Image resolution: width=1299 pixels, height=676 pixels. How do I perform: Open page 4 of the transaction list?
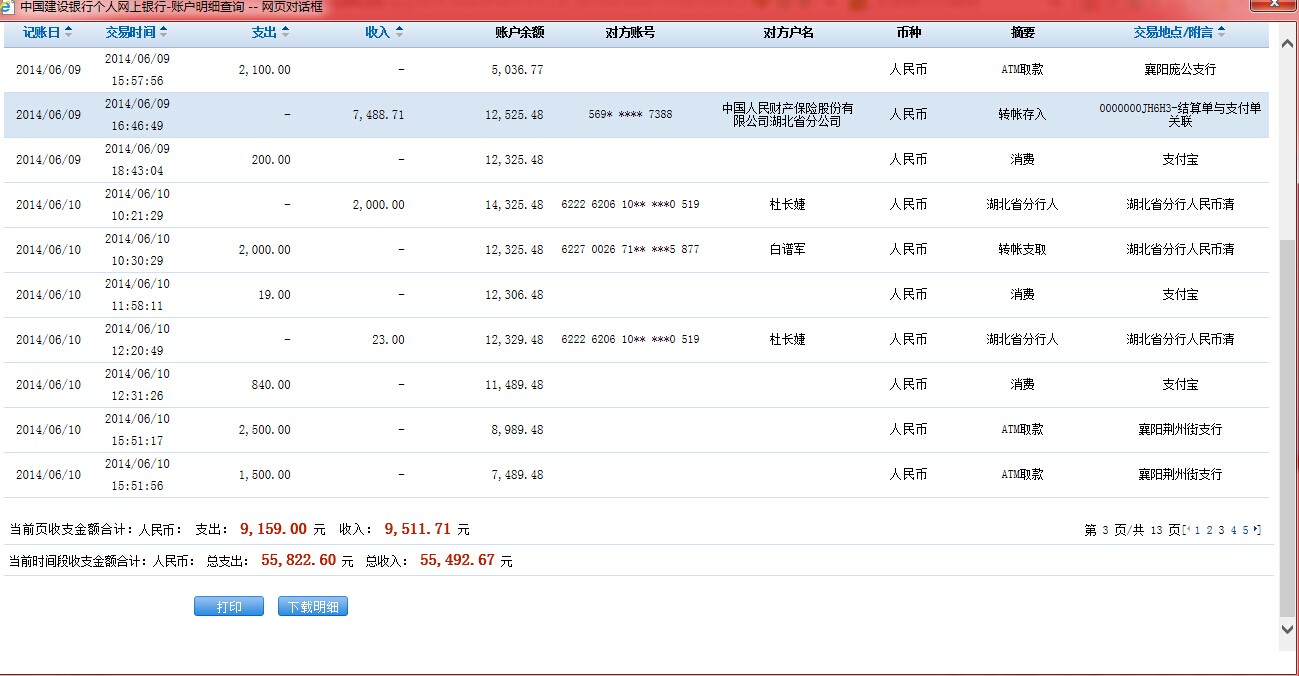(x=1233, y=530)
